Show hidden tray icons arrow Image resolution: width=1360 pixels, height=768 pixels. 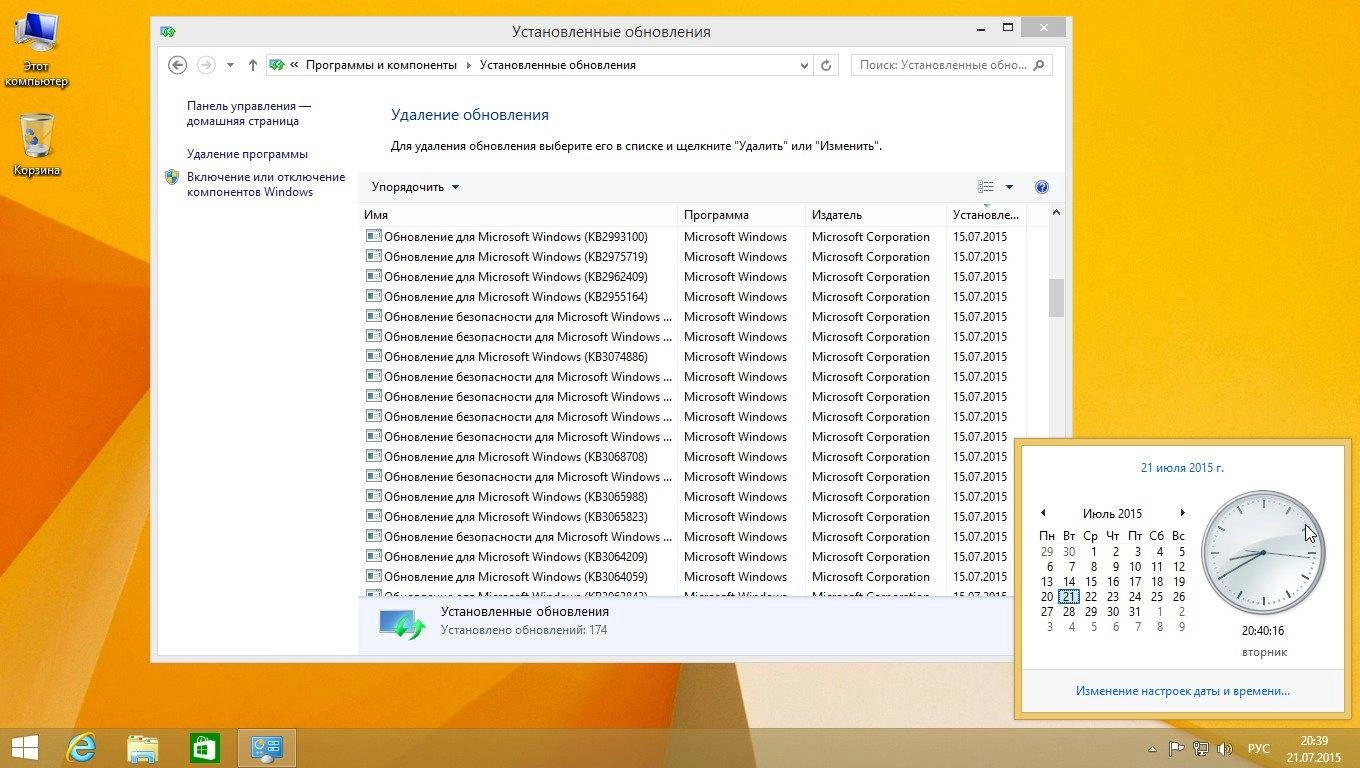1153,749
